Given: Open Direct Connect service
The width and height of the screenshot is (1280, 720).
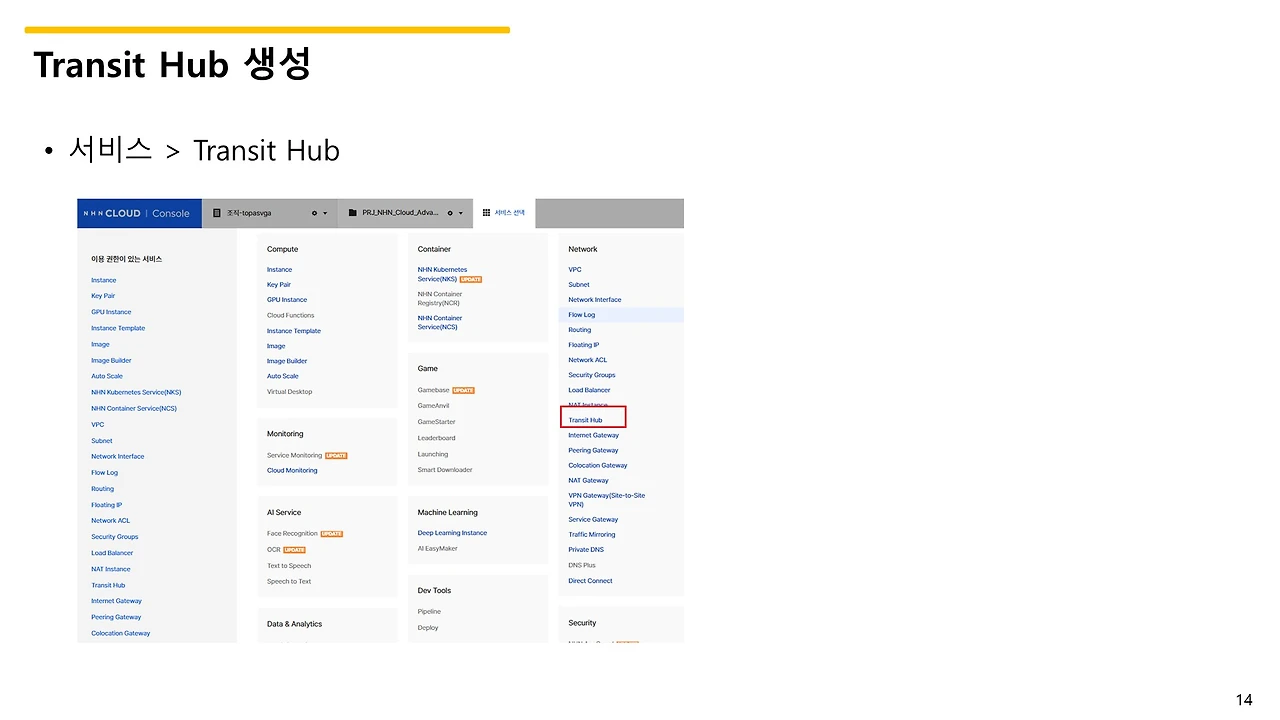Looking at the screenshot, I should [591, 581].
